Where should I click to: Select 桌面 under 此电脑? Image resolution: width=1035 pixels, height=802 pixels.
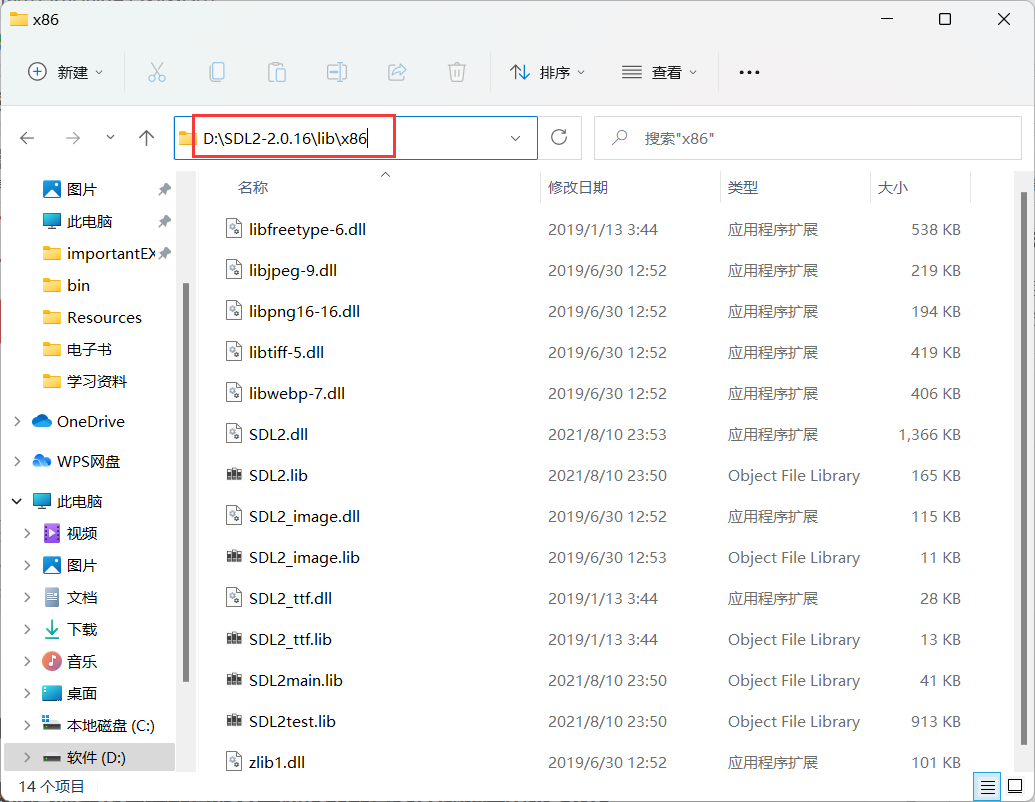pos(82,693)
